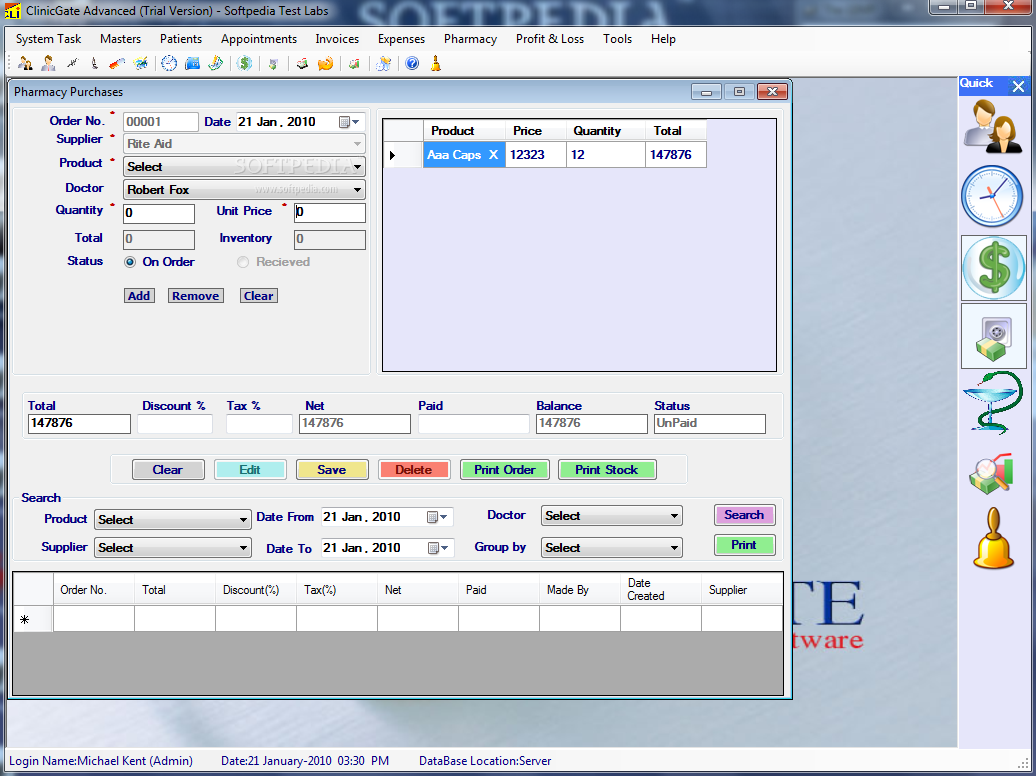
Task: Click the drawing palette toolbar icon
Action: (141, 63)
